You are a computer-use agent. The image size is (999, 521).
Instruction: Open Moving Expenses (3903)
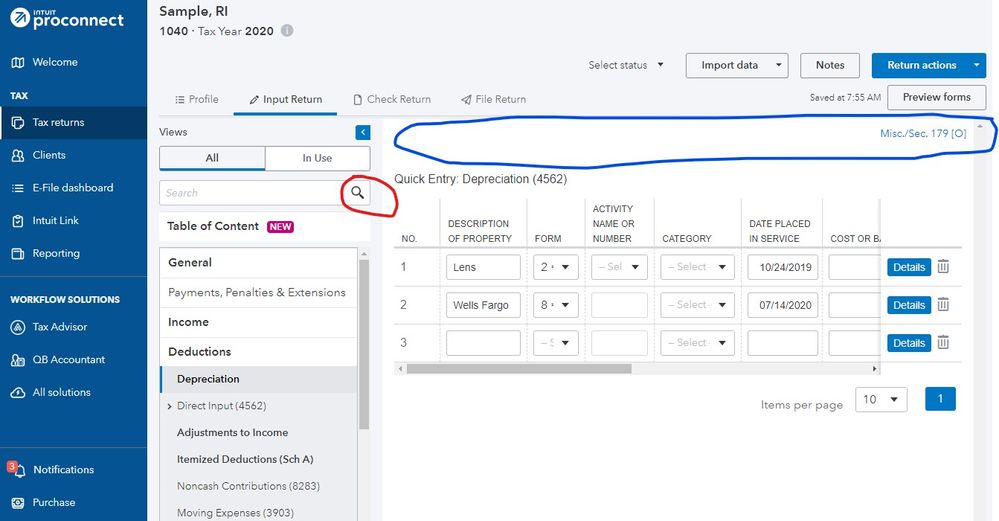(235, 513)
